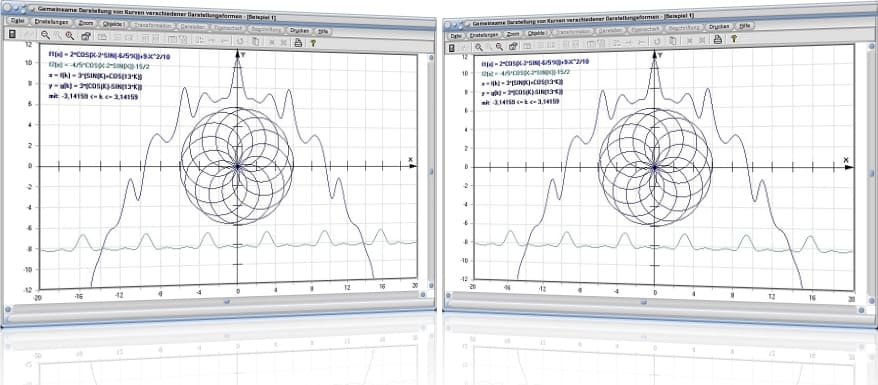Screen dimensions: 878x385
Task: Open the Einstellungen menu in right window
Action: point(484,34)
